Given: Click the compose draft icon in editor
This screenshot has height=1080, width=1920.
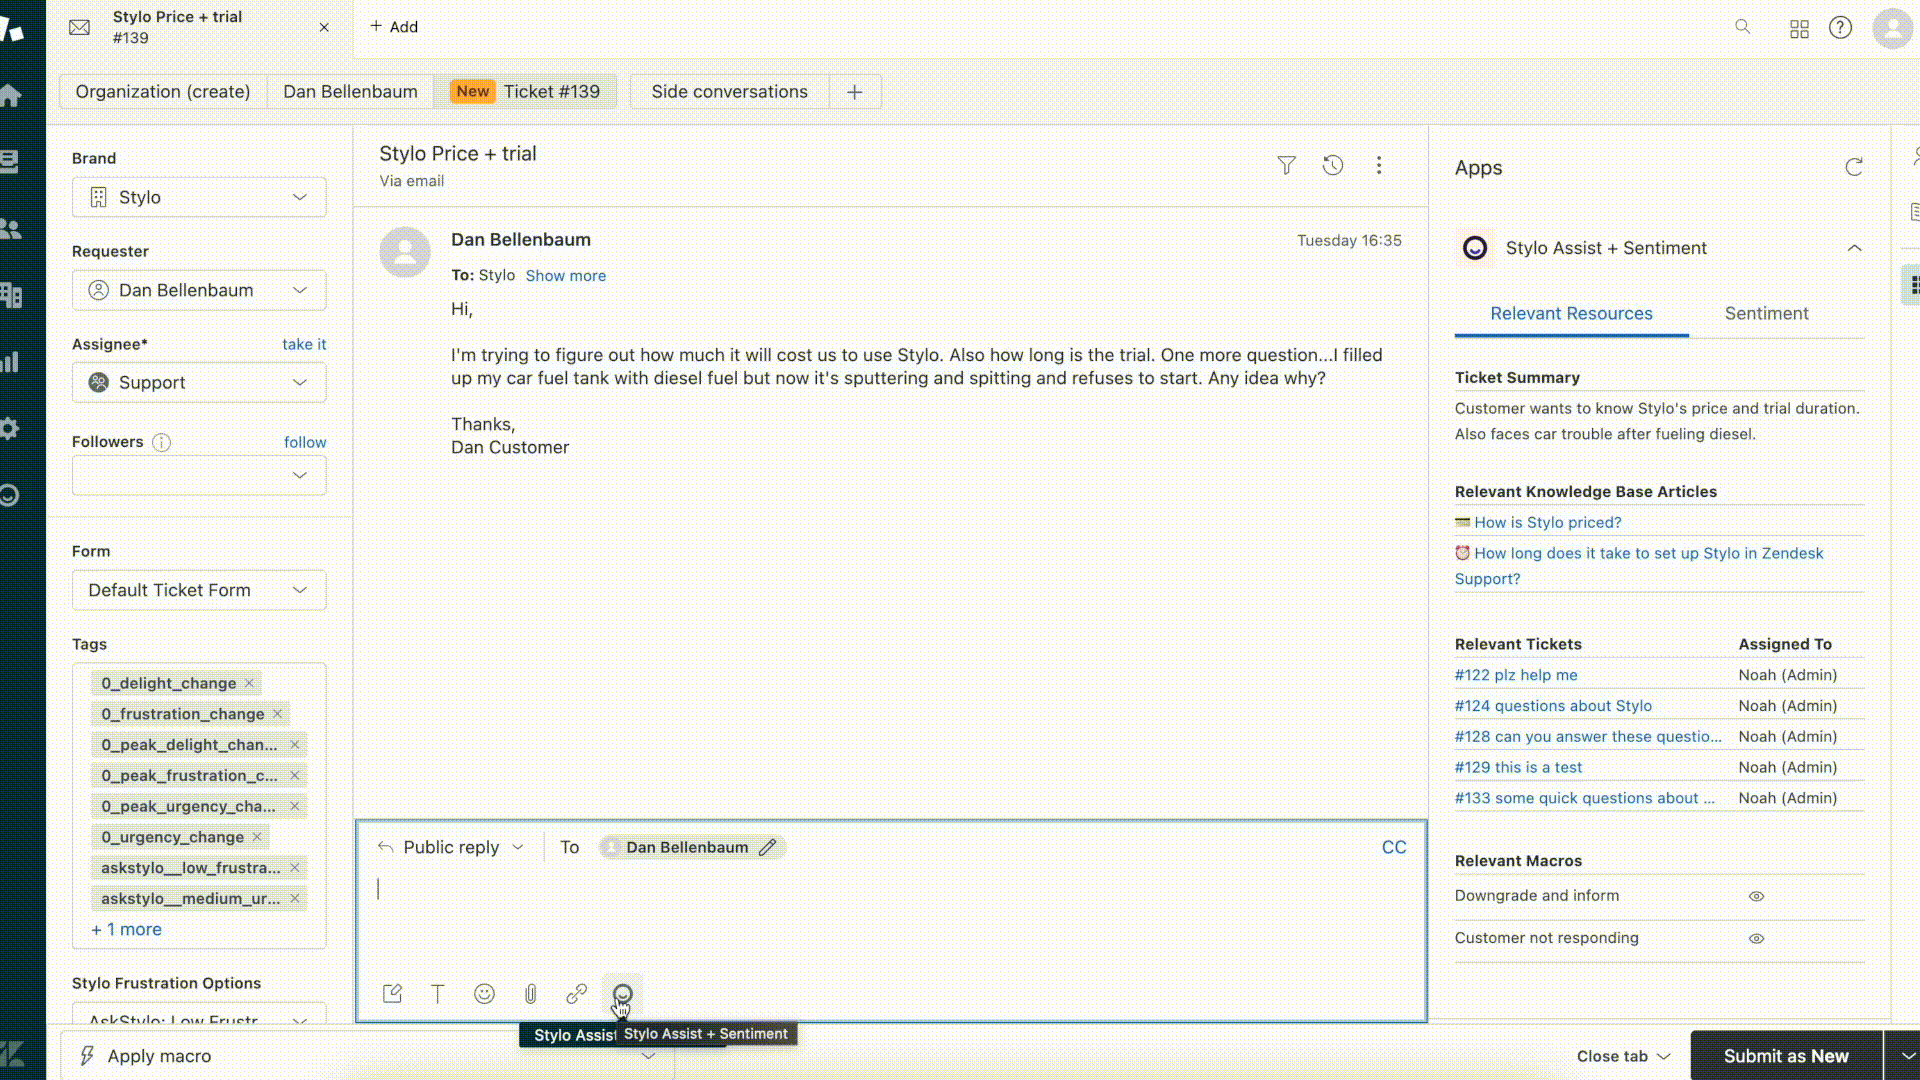Looking at the screenshot, I should 392,994.
